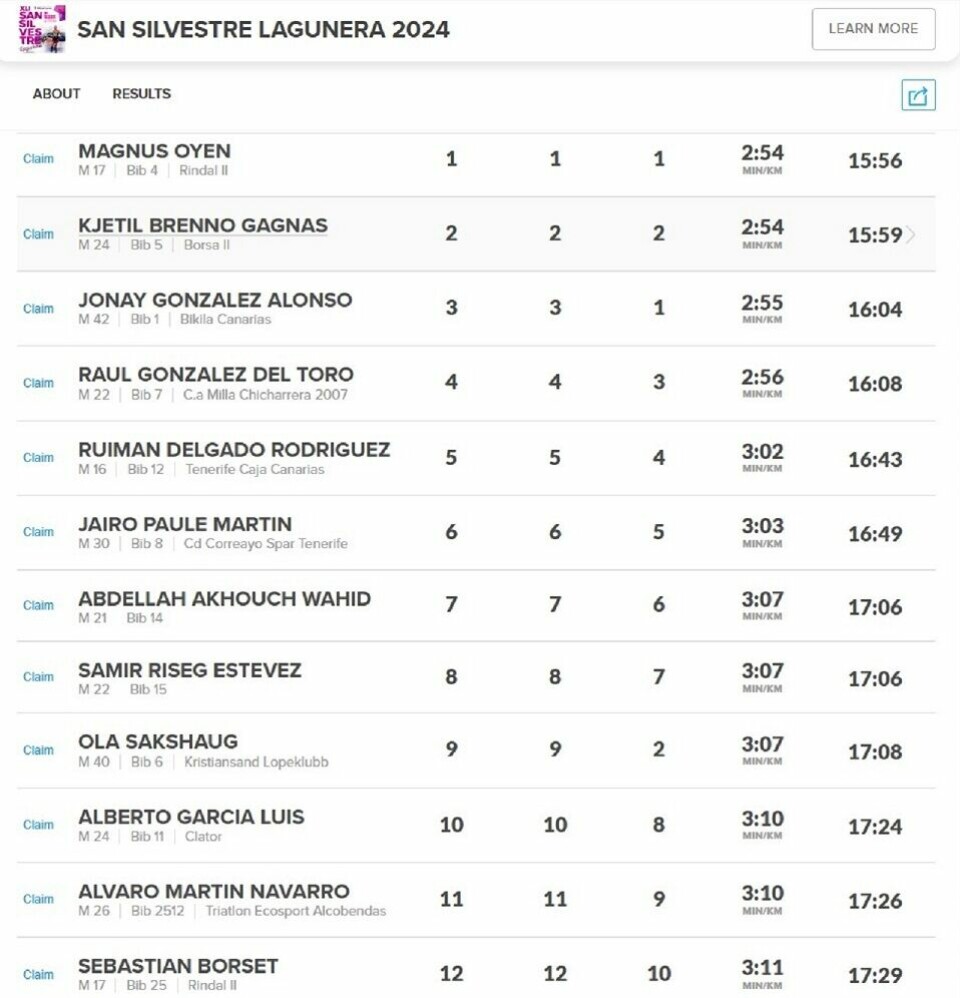Viewport: 960px width, 998px height.
Task: Claim Jonay Gonzalez Alonso's result
Action: (x=38, y=309)
